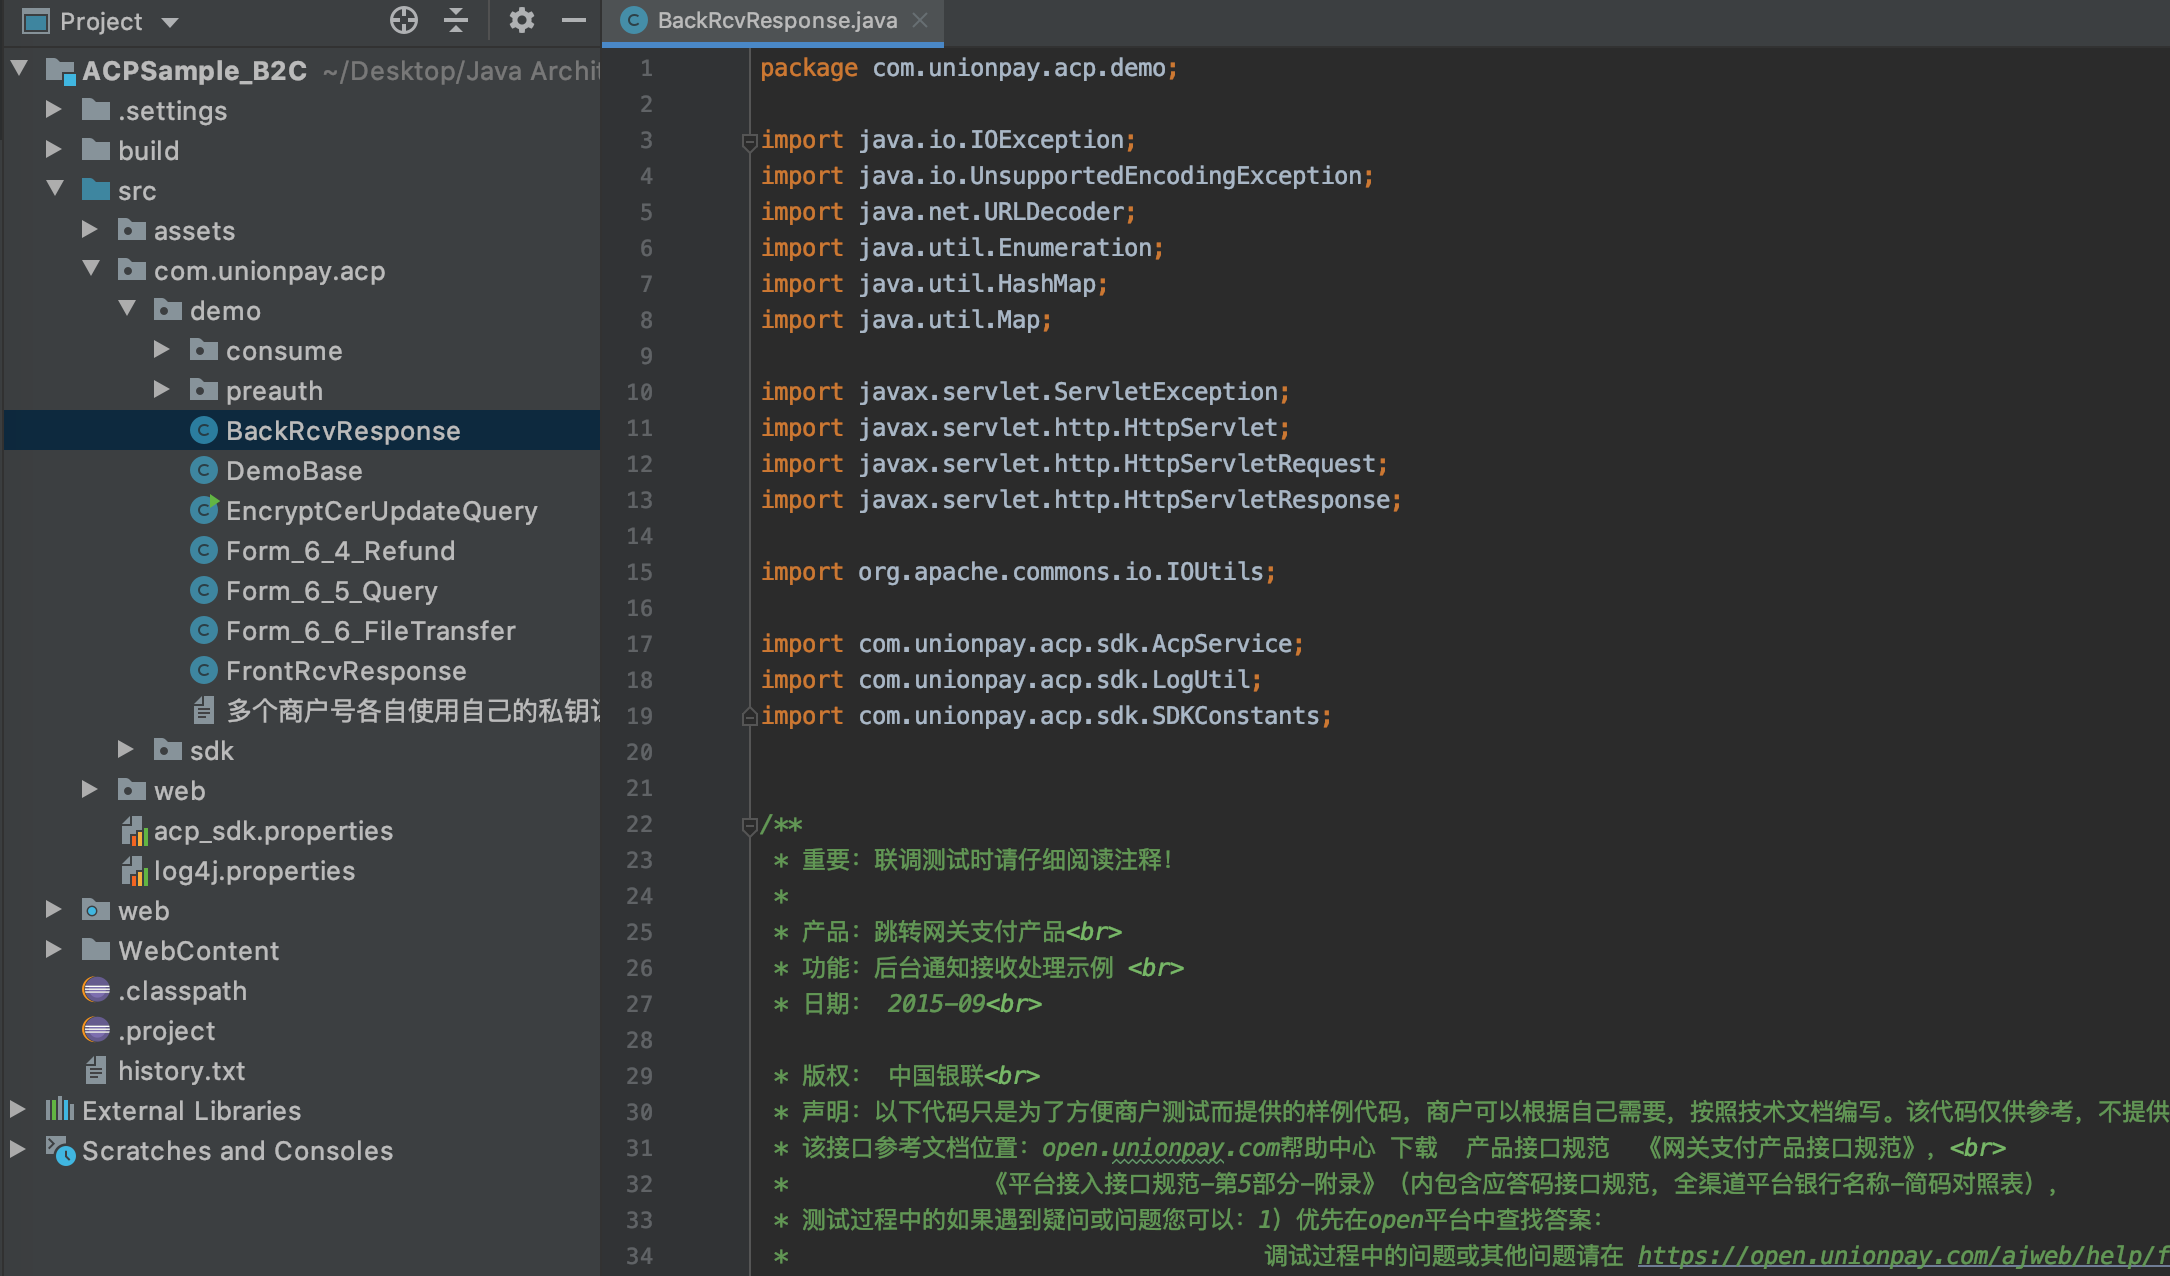Screen dimensions: 2170x1276
Task: Click the FrontRcvResponse class icon
Action: click(x=204, y=670)
